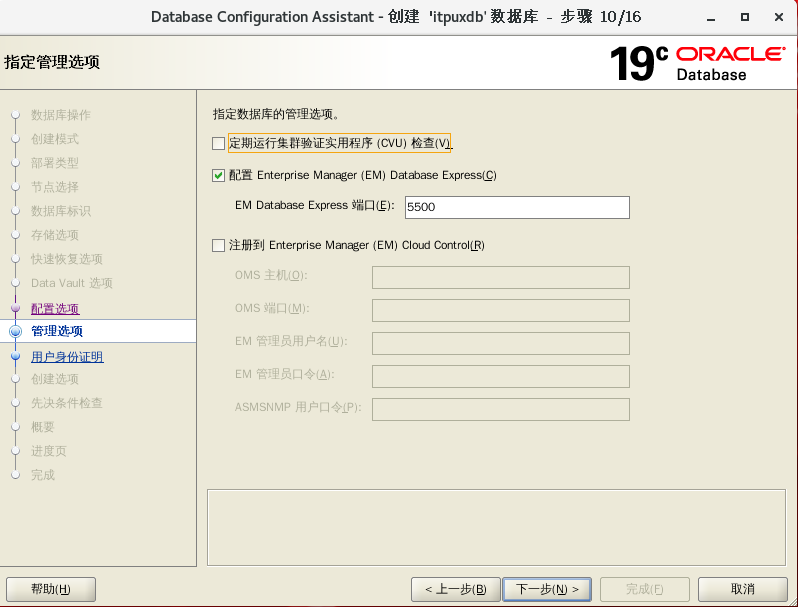Click 指定数据库的管理选项 description text
This screenshot has height=607, width=798.
coord(276,114)
